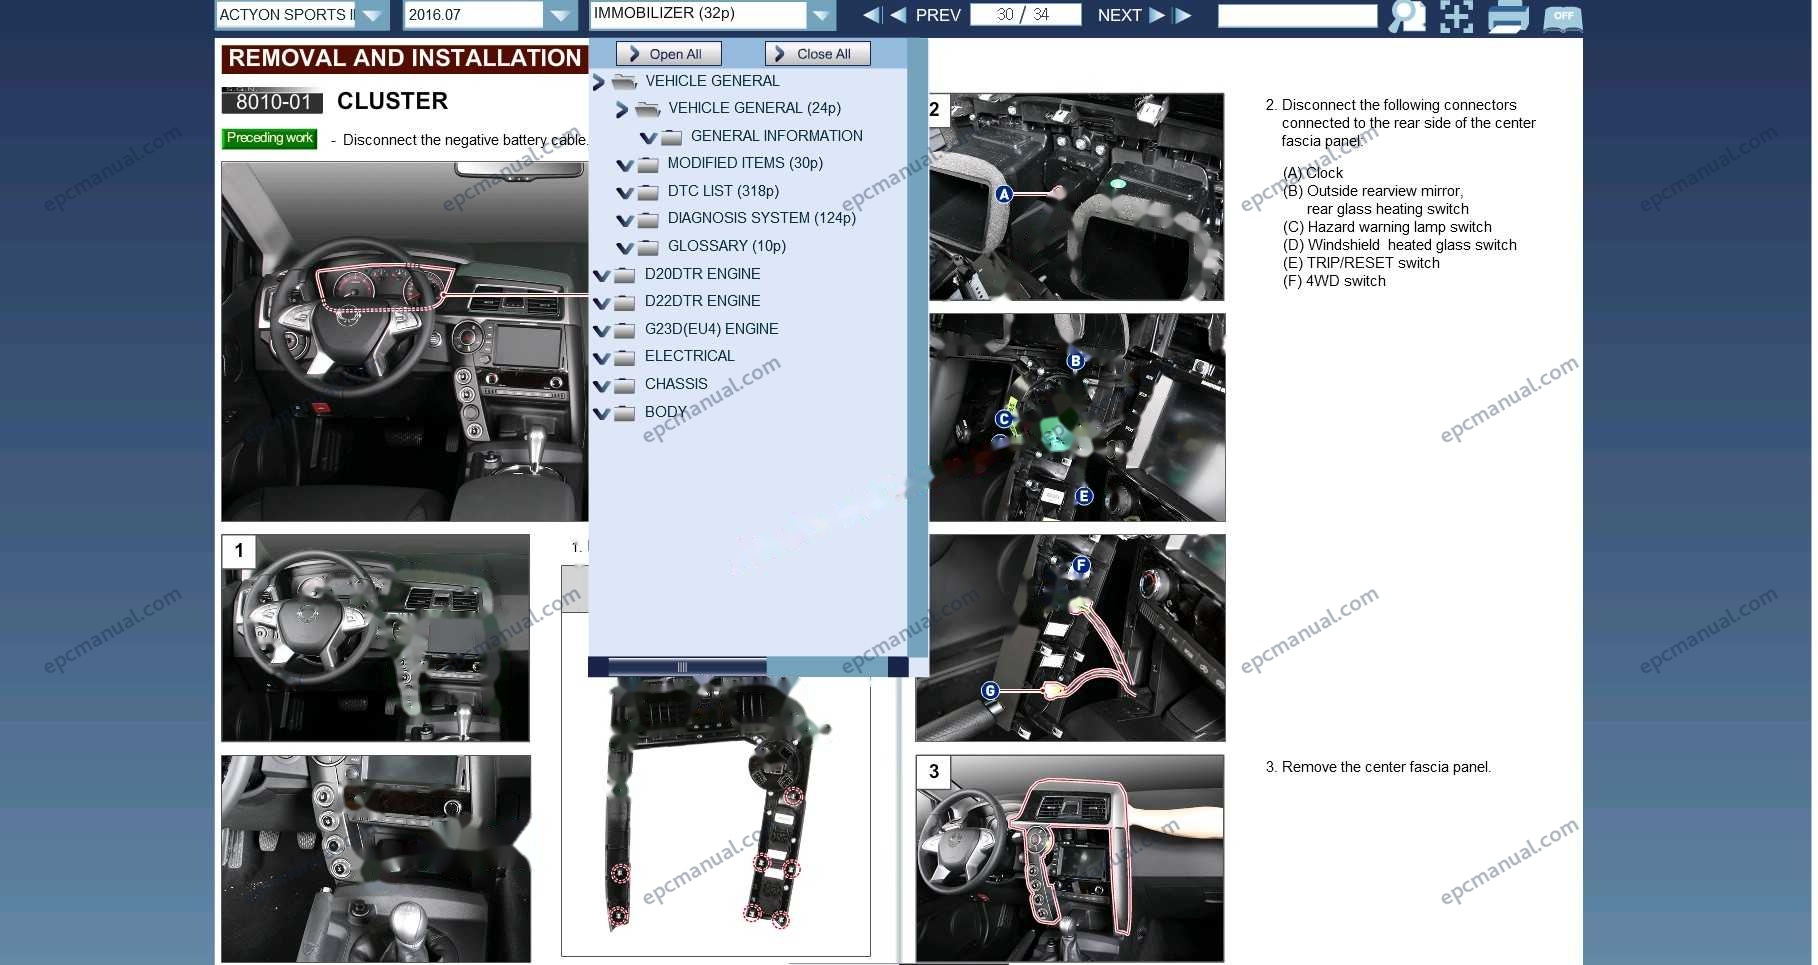Open the IMMOBILIZER (32p) section dropdown
The height and width of the screenshot is (965, 1818).
click(x=820, y=15)
